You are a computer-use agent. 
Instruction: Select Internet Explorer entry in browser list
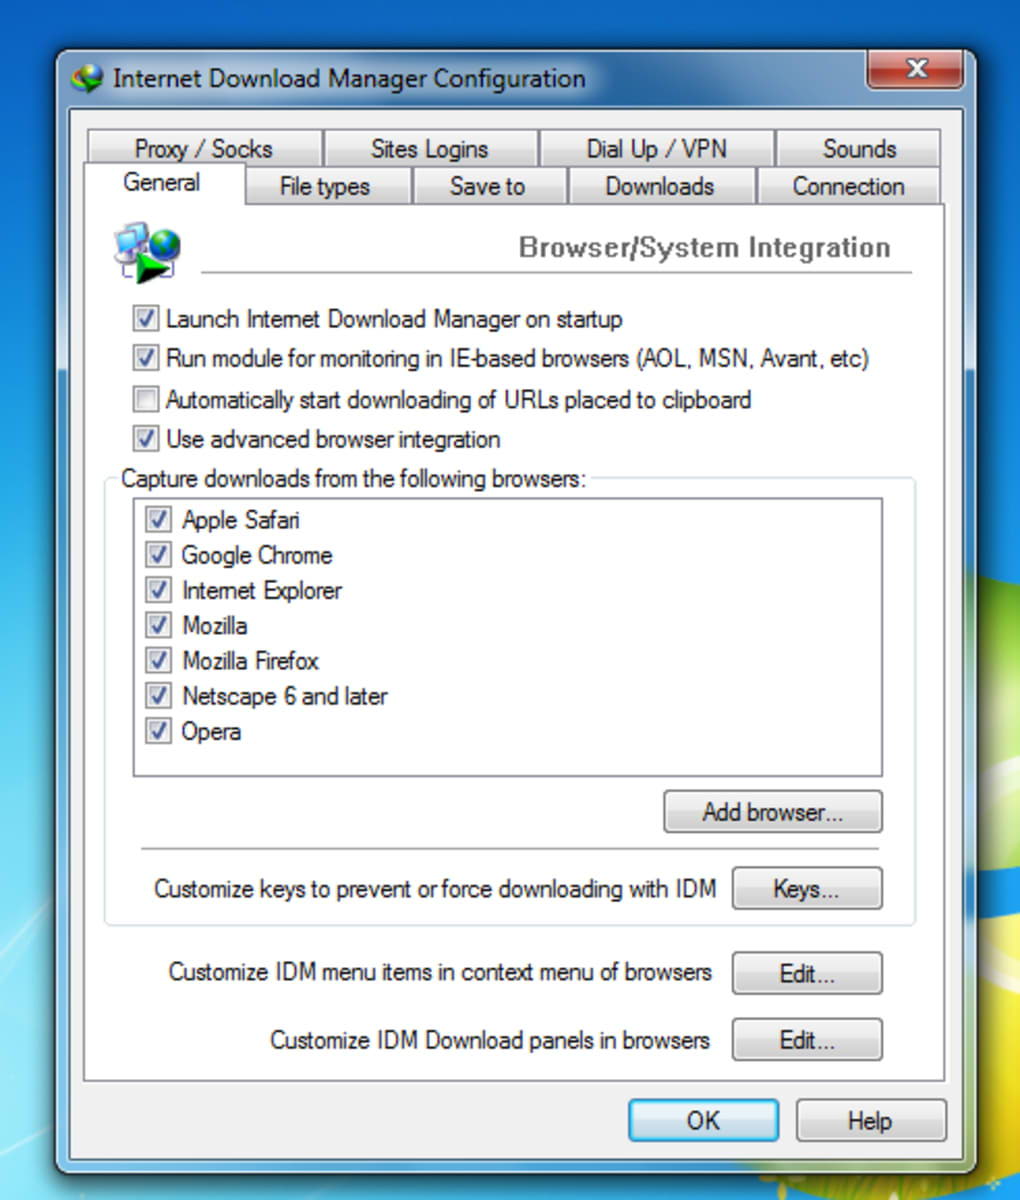tap(262, 590)
